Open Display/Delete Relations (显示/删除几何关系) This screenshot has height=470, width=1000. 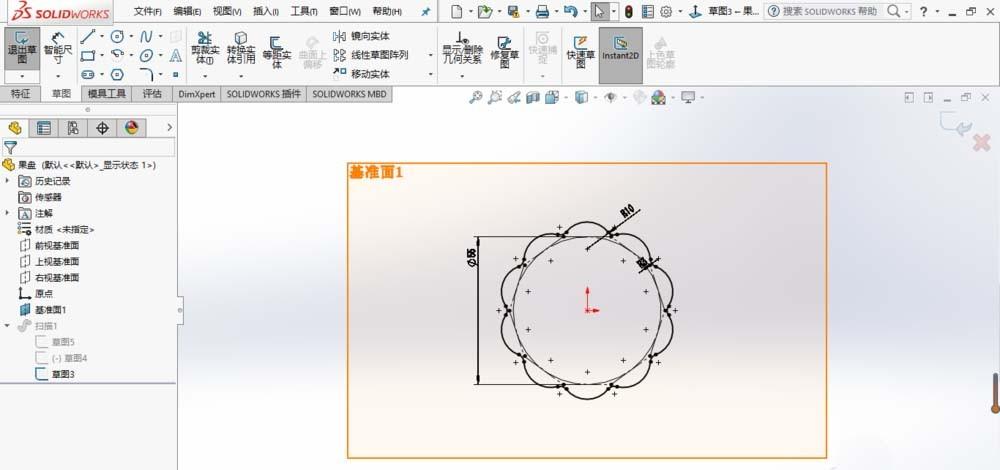tap(462, 48)
